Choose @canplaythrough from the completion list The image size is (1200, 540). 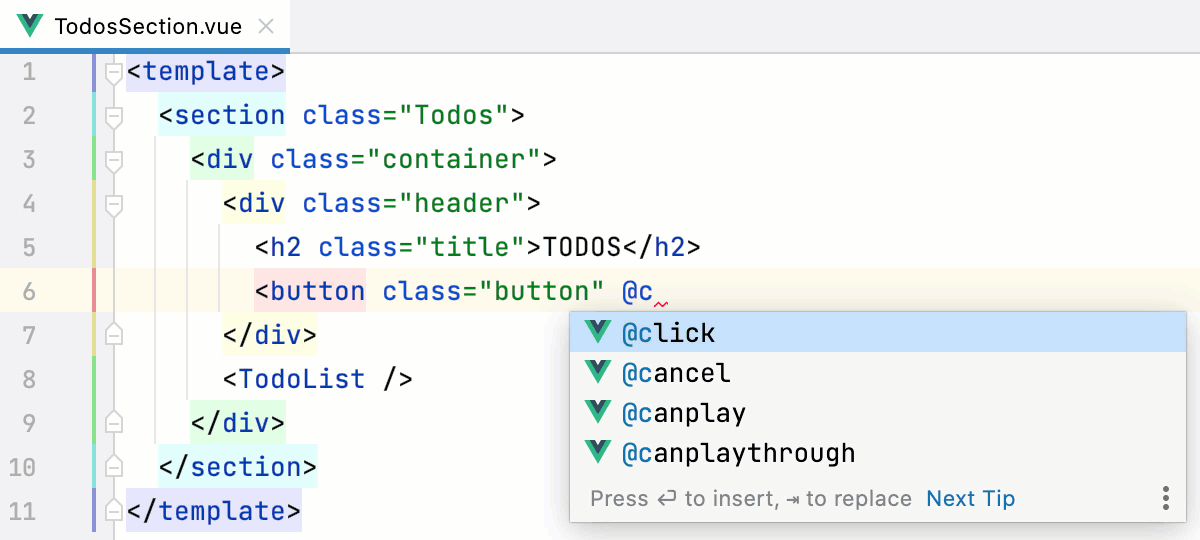pyautogui.click(x=738, y=453)
